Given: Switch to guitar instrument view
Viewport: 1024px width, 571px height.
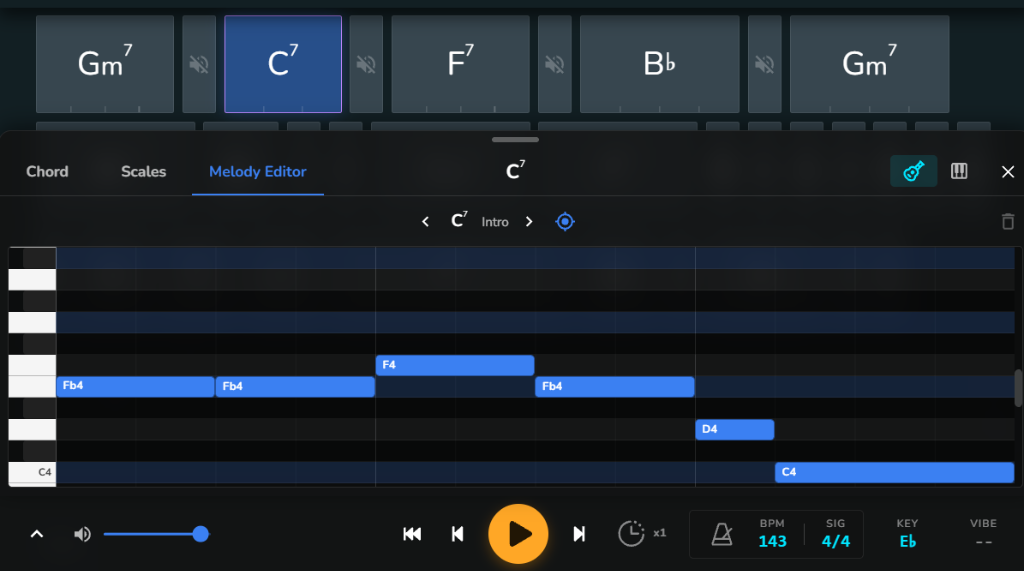Looking at the screenshot, I should [x=914, y=171].
